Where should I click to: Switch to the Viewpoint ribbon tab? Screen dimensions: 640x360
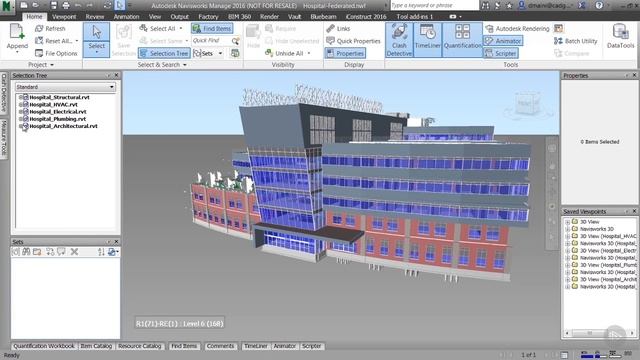64,17
